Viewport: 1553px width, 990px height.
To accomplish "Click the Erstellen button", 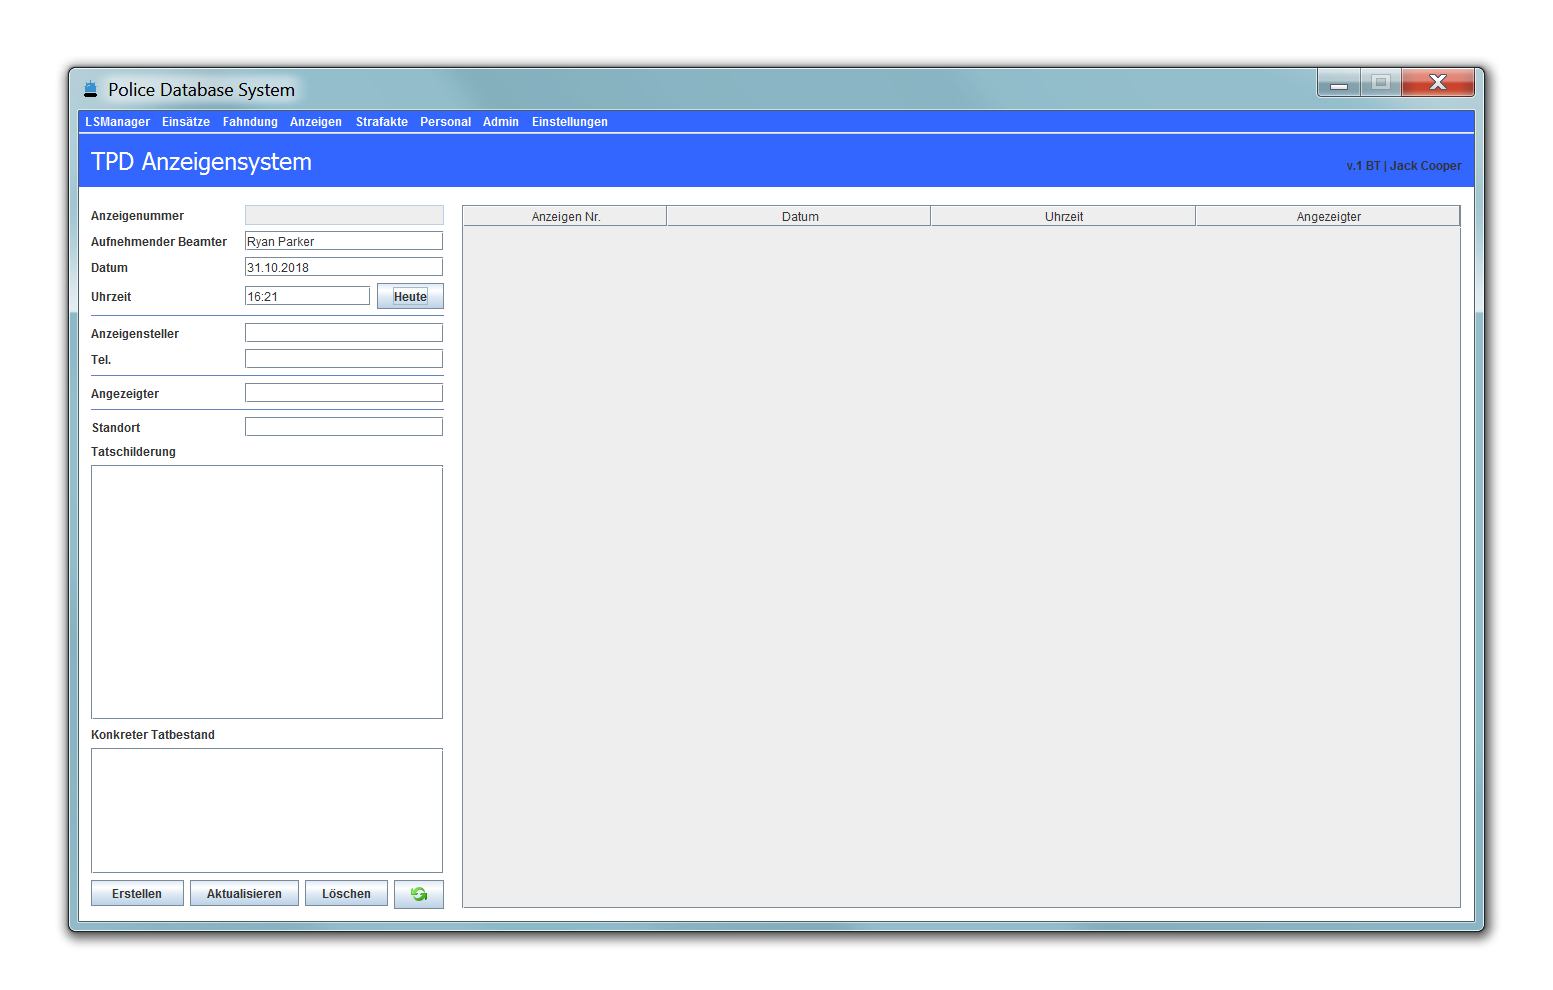I will (x=137, y=894).
